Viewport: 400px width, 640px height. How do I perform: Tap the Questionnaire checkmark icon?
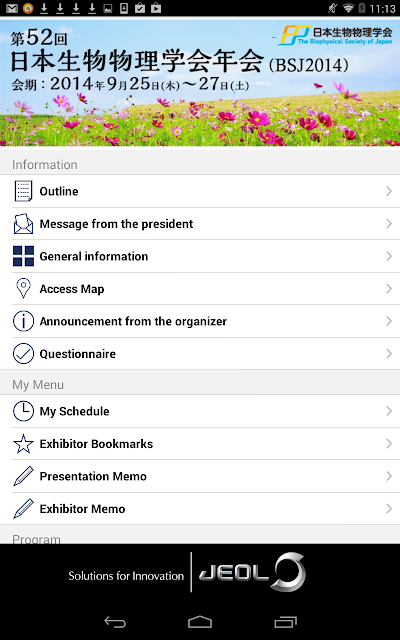pyautogui.click(x=23, y=353)
